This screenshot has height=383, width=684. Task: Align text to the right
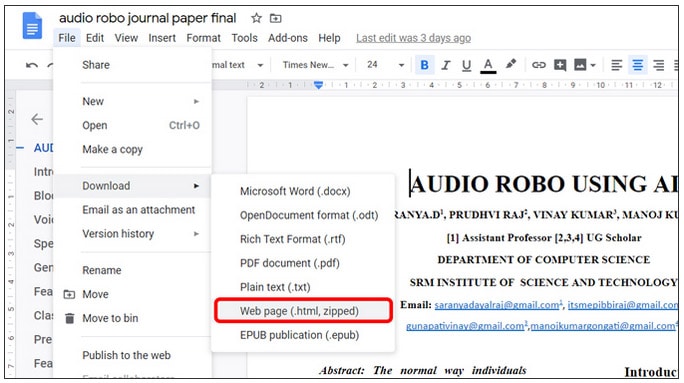pos(658,65)
